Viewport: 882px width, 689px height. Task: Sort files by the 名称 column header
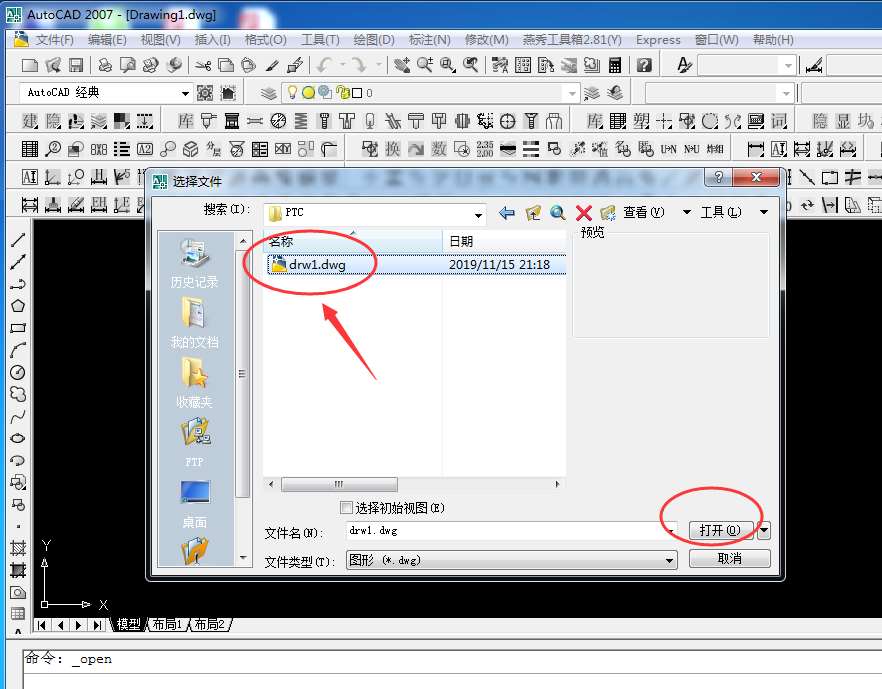[x=353, y=241]
